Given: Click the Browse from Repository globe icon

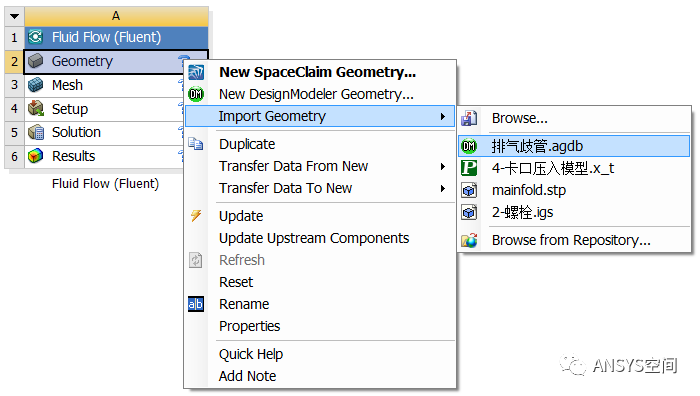Looking at the screenshot, I should pos(469,240).
